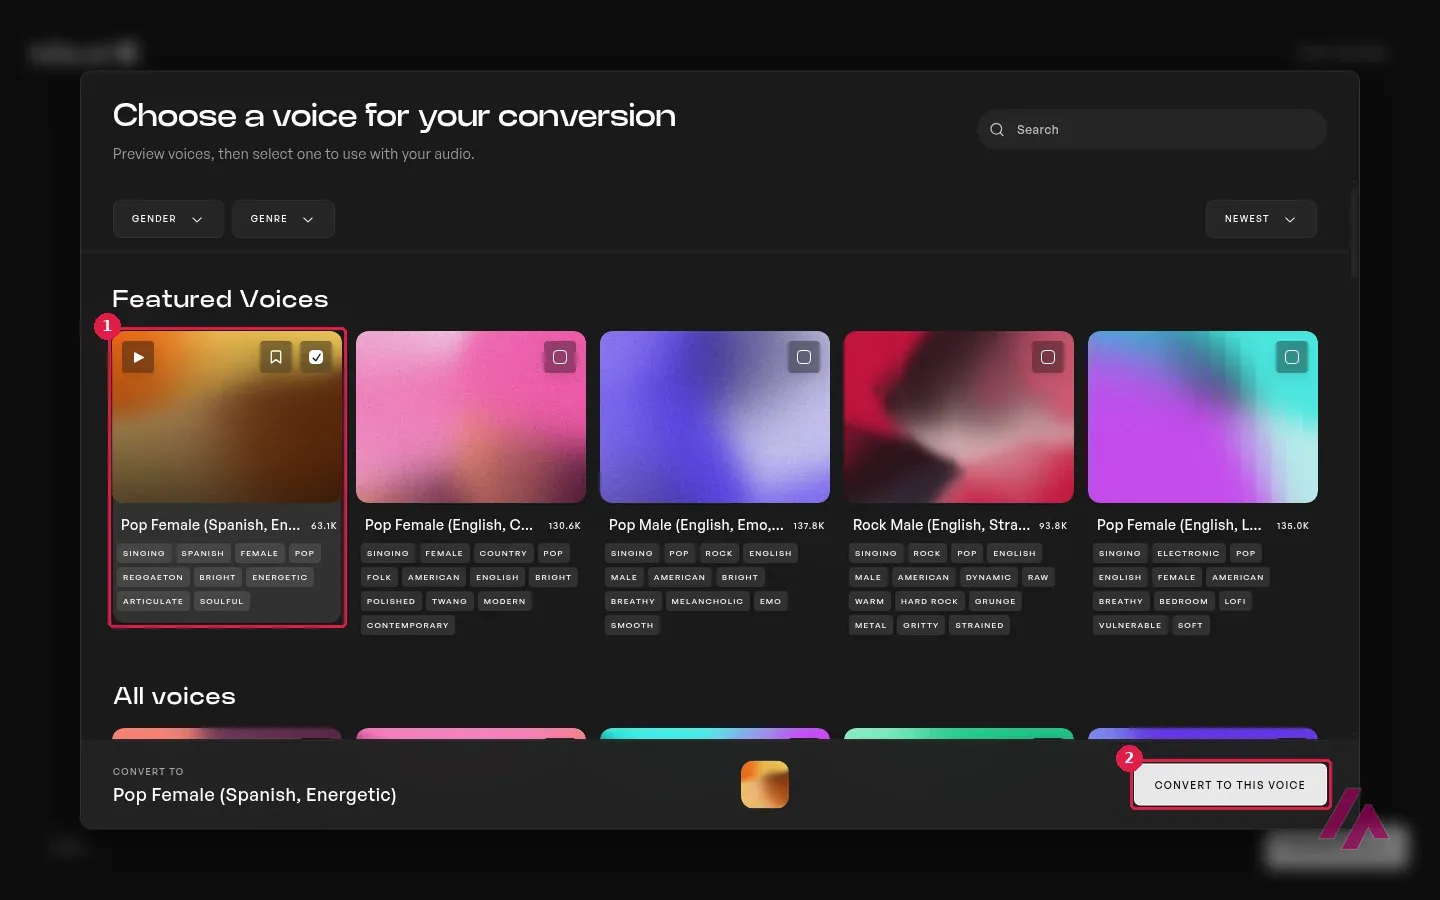The width and height of the screenshot is (1440, 900).
Task: Click the MELANCHOLIC tag
Action: (x=707, y=601)
